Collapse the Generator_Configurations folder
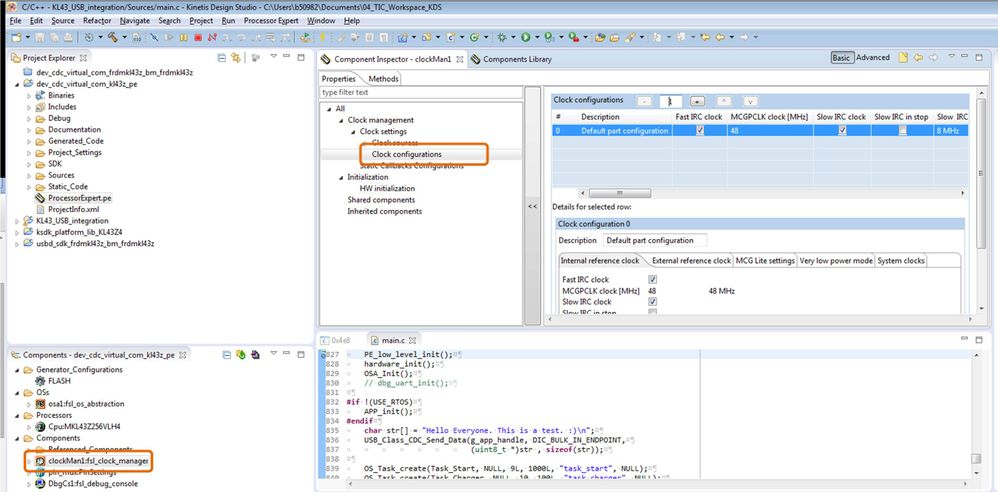The image size is (998, 492). pos(17,370)
